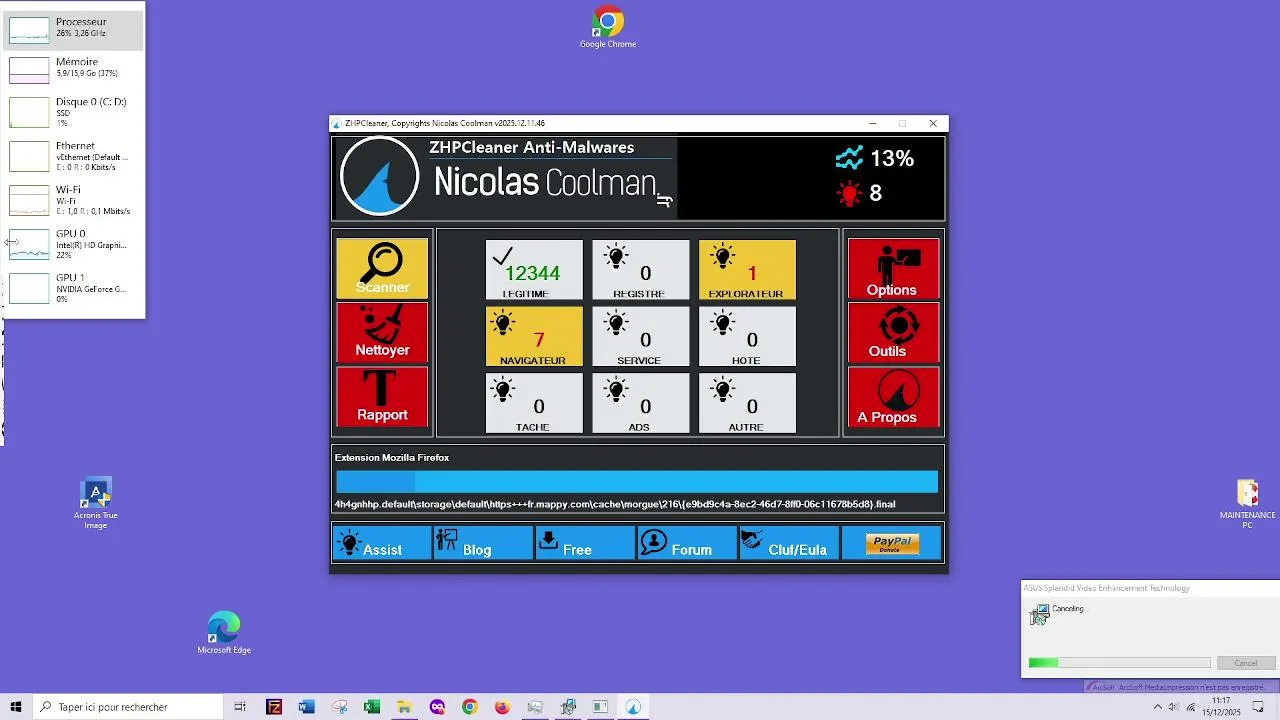Select the ADS result tile
This screenshot has width=1280, height=720.
pos(640,403)
